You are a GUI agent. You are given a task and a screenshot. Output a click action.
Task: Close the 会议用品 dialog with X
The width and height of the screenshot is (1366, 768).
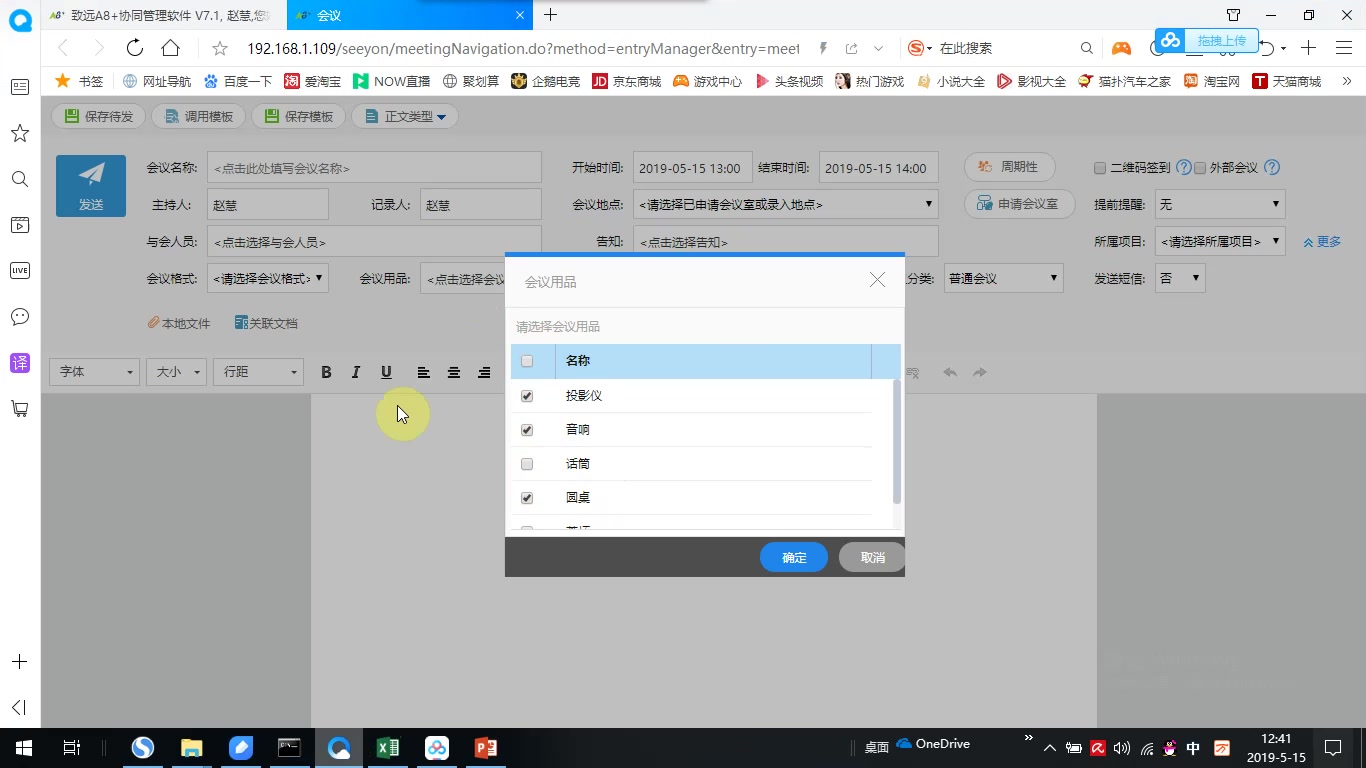pyautogui.click(x=877, y=280)
